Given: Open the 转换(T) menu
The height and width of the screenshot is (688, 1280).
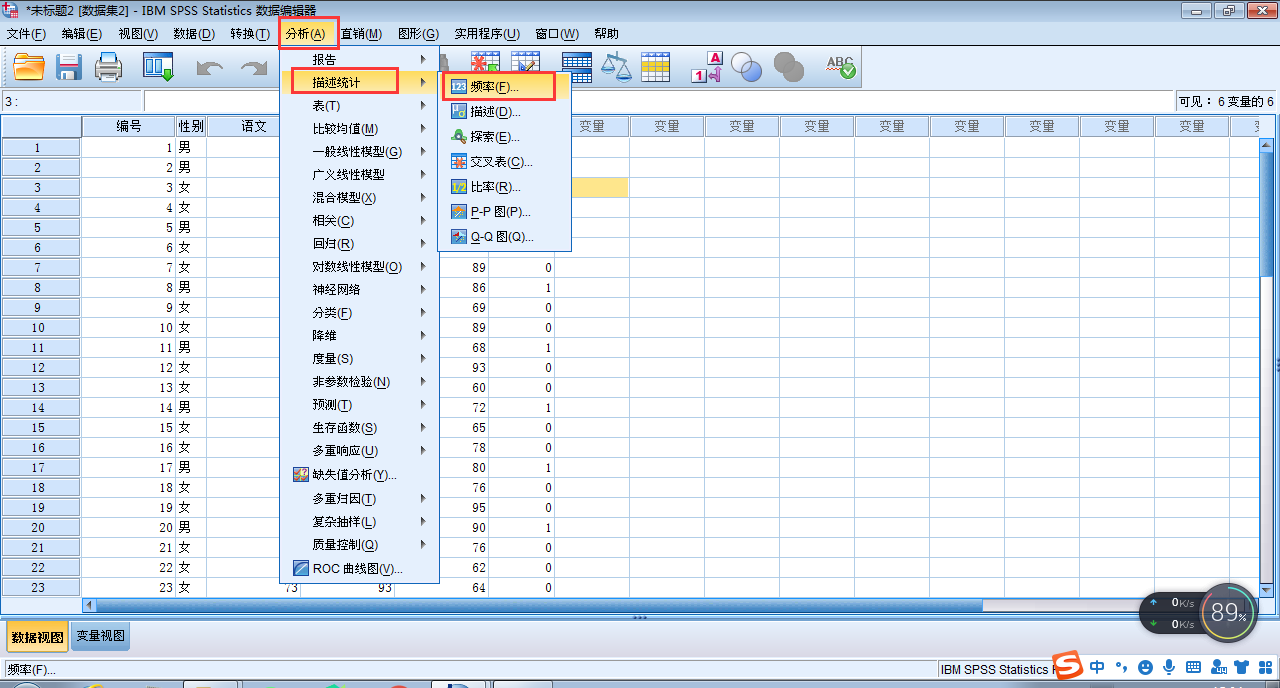Looking at the screenshot, I should tap(249, 33).
